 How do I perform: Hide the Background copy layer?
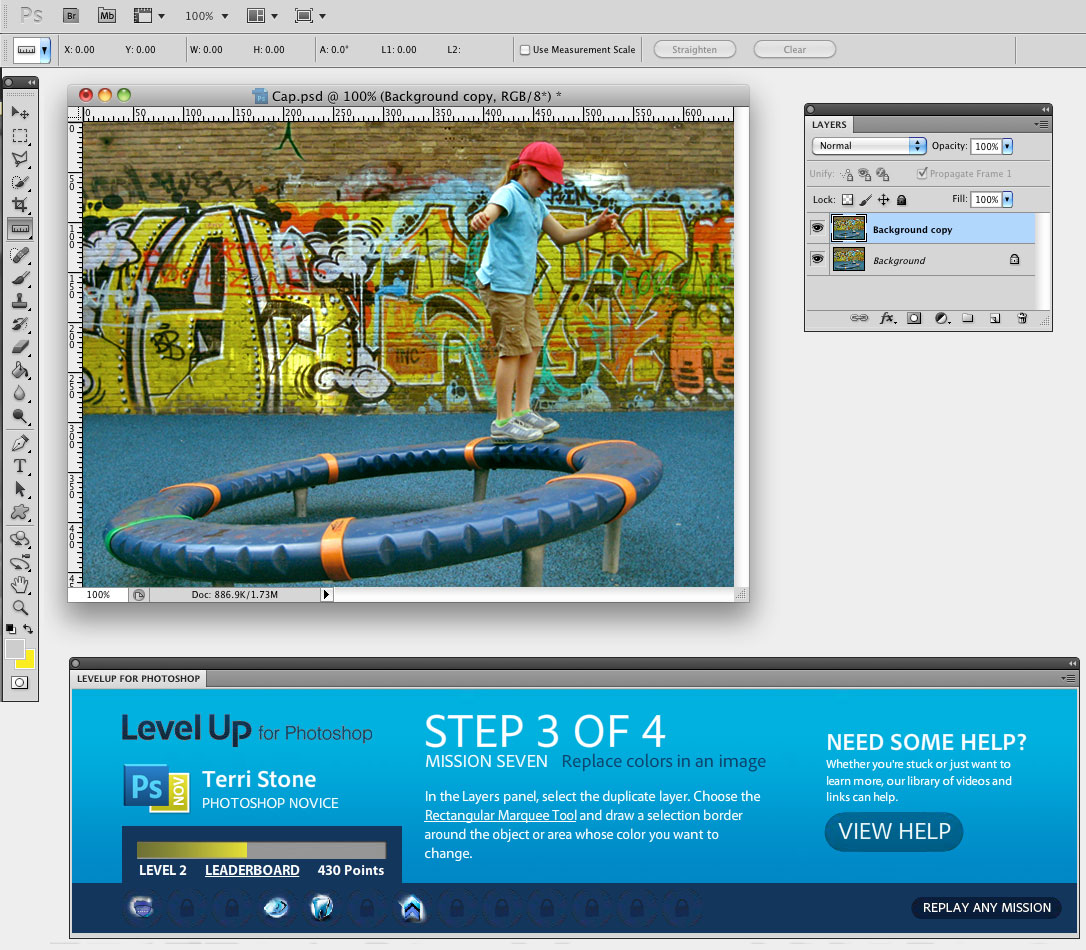point(817,229)
